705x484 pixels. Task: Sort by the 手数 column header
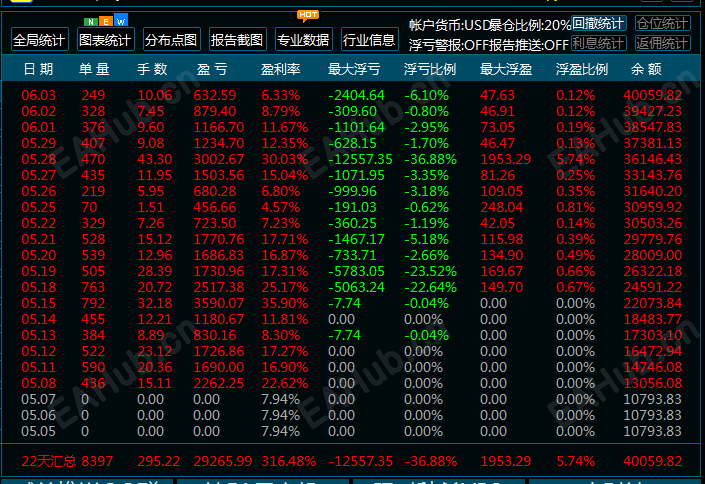tap(152, 69)
